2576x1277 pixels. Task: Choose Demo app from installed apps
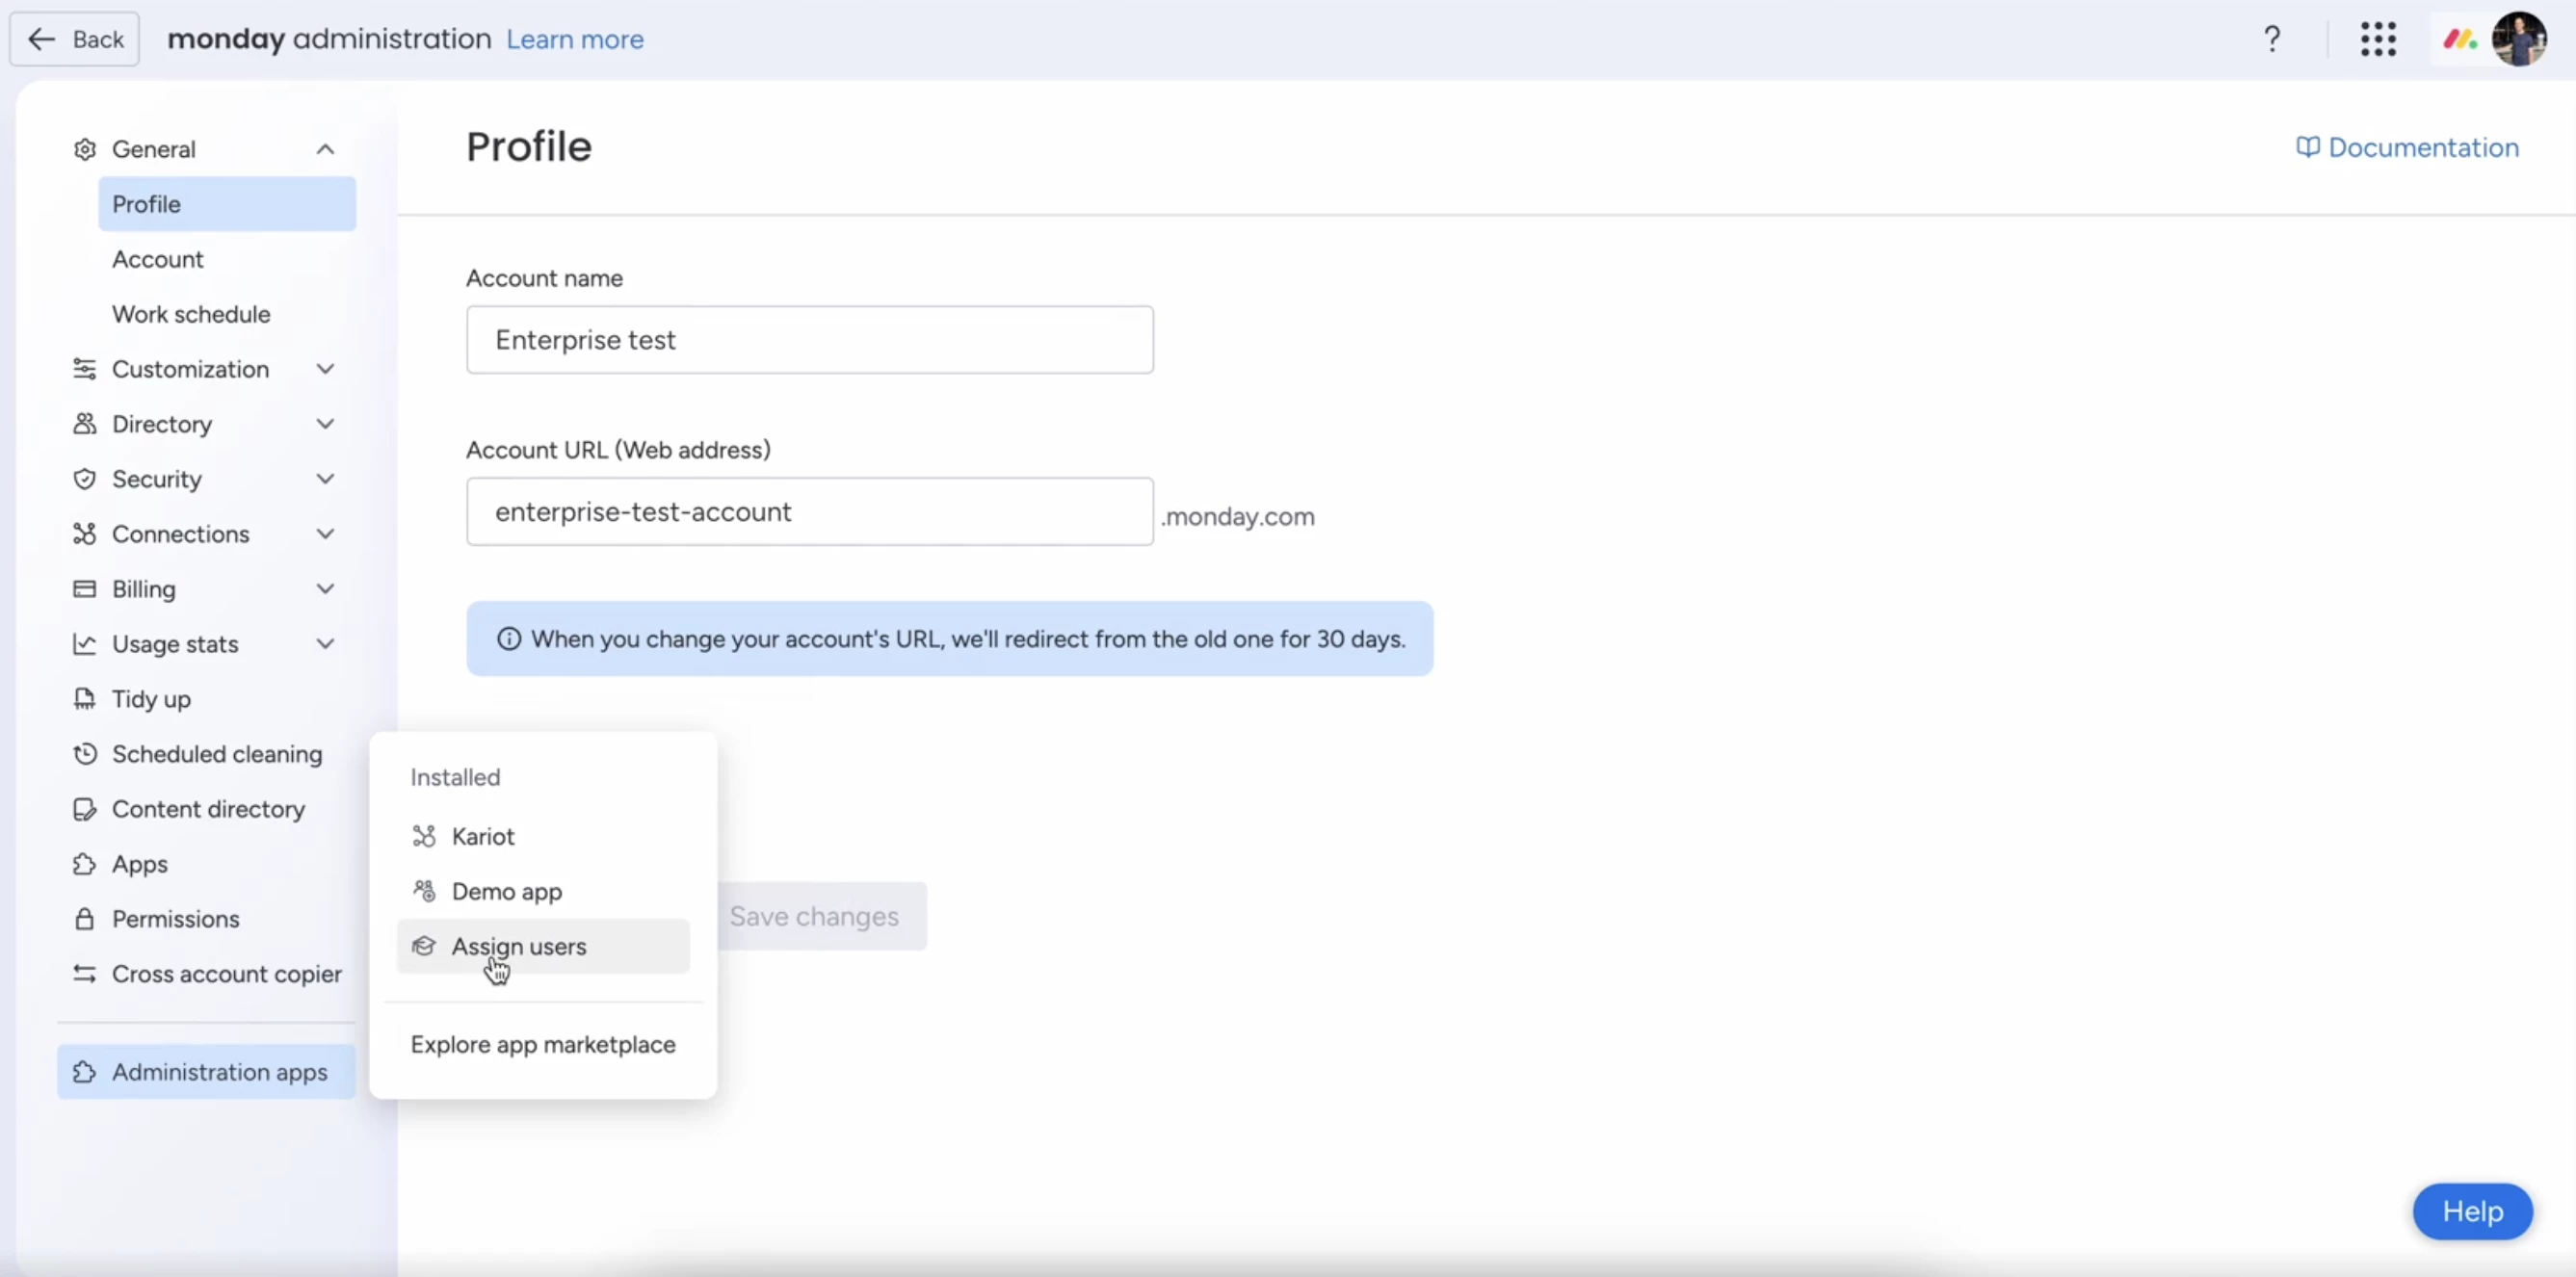543,891
